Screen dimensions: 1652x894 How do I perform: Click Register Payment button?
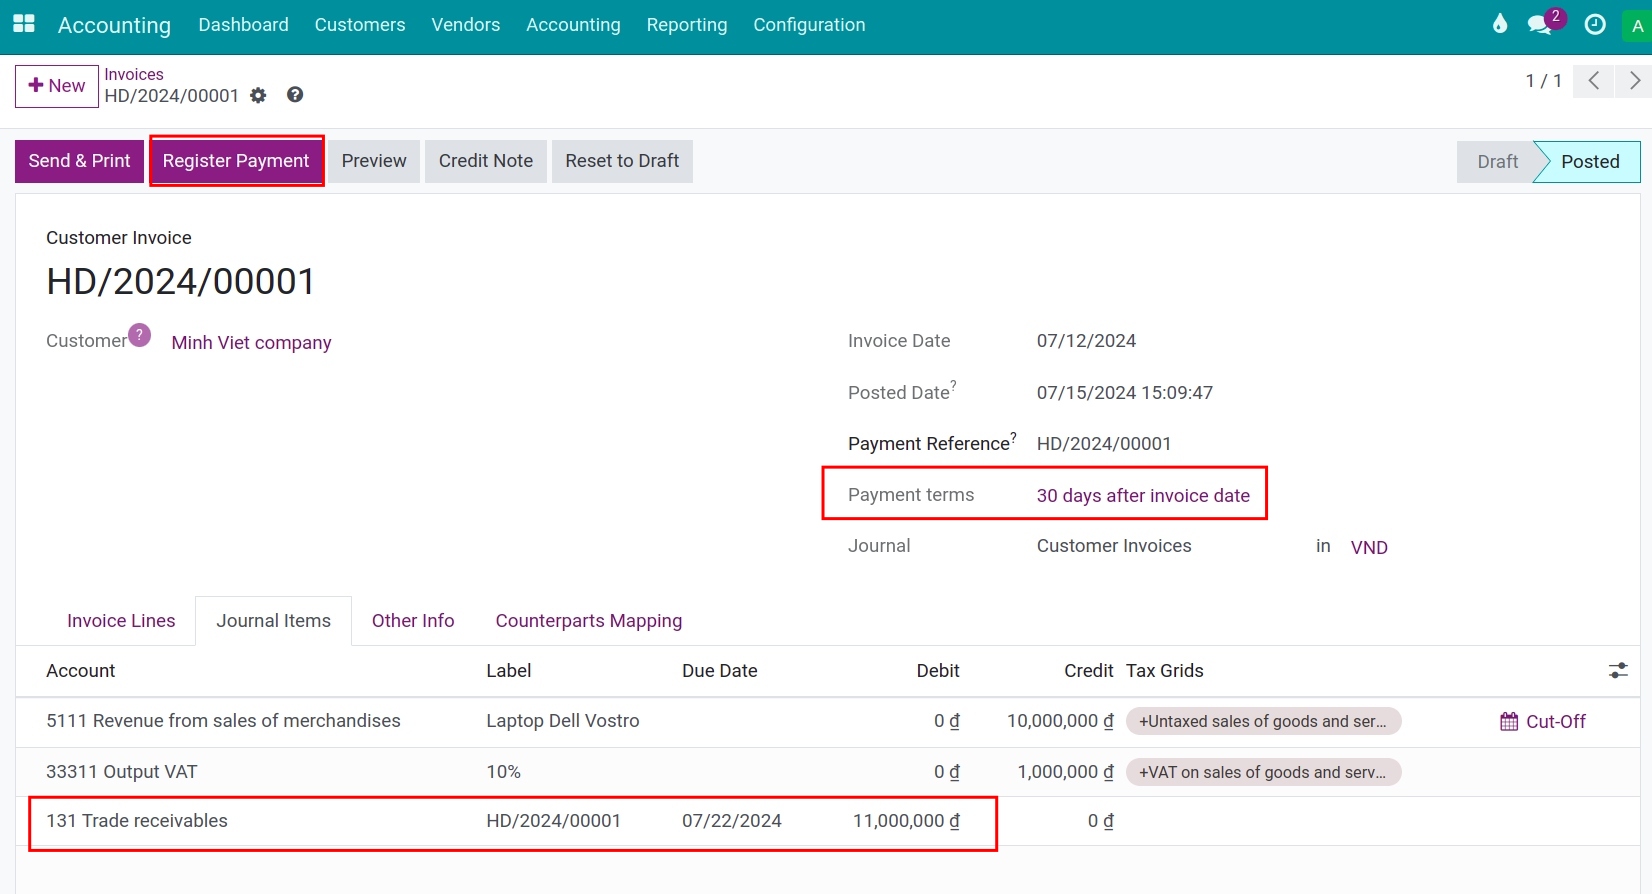pyautogui.click(x=236, y=161)
